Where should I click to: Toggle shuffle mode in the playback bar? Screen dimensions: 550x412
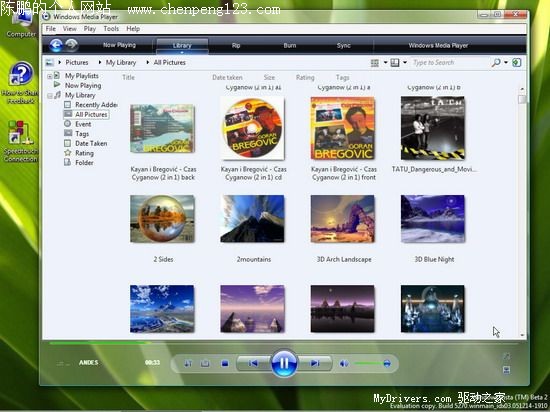click(x=188, y=363)
